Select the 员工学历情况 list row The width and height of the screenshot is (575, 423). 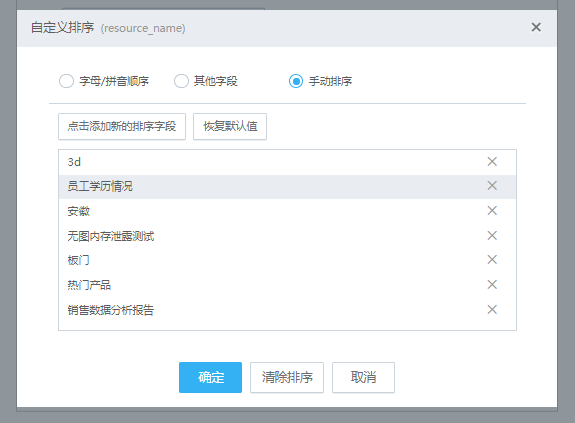pyautogui.click(x=287, y=187)
